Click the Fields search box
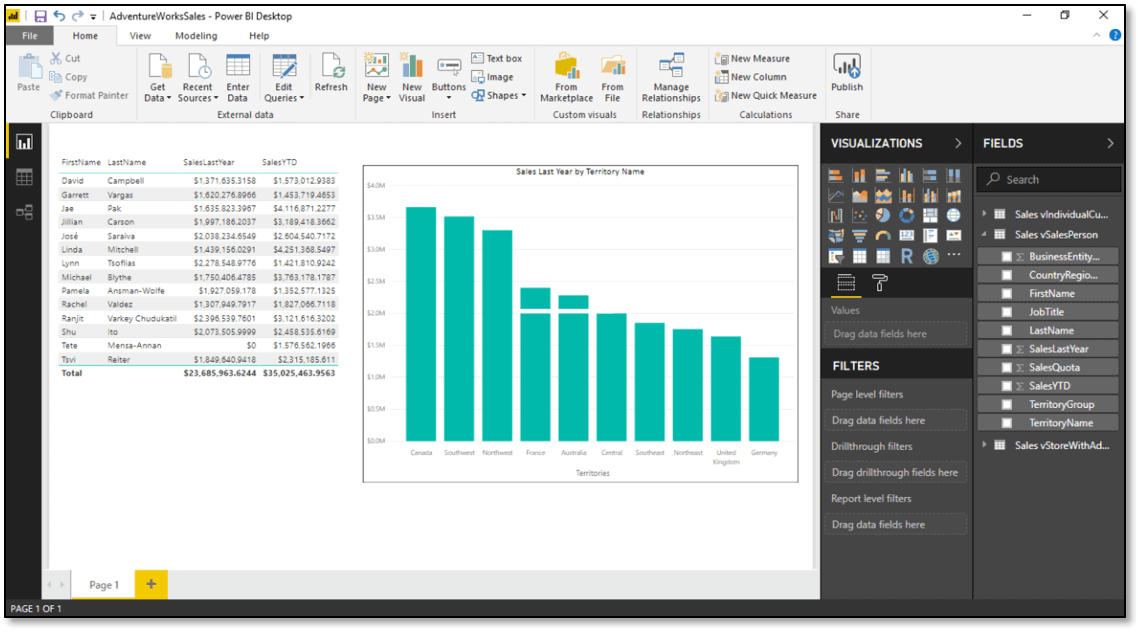Image resolution: width=1138 pixels, height=632 pixels. coord(1049,179)
